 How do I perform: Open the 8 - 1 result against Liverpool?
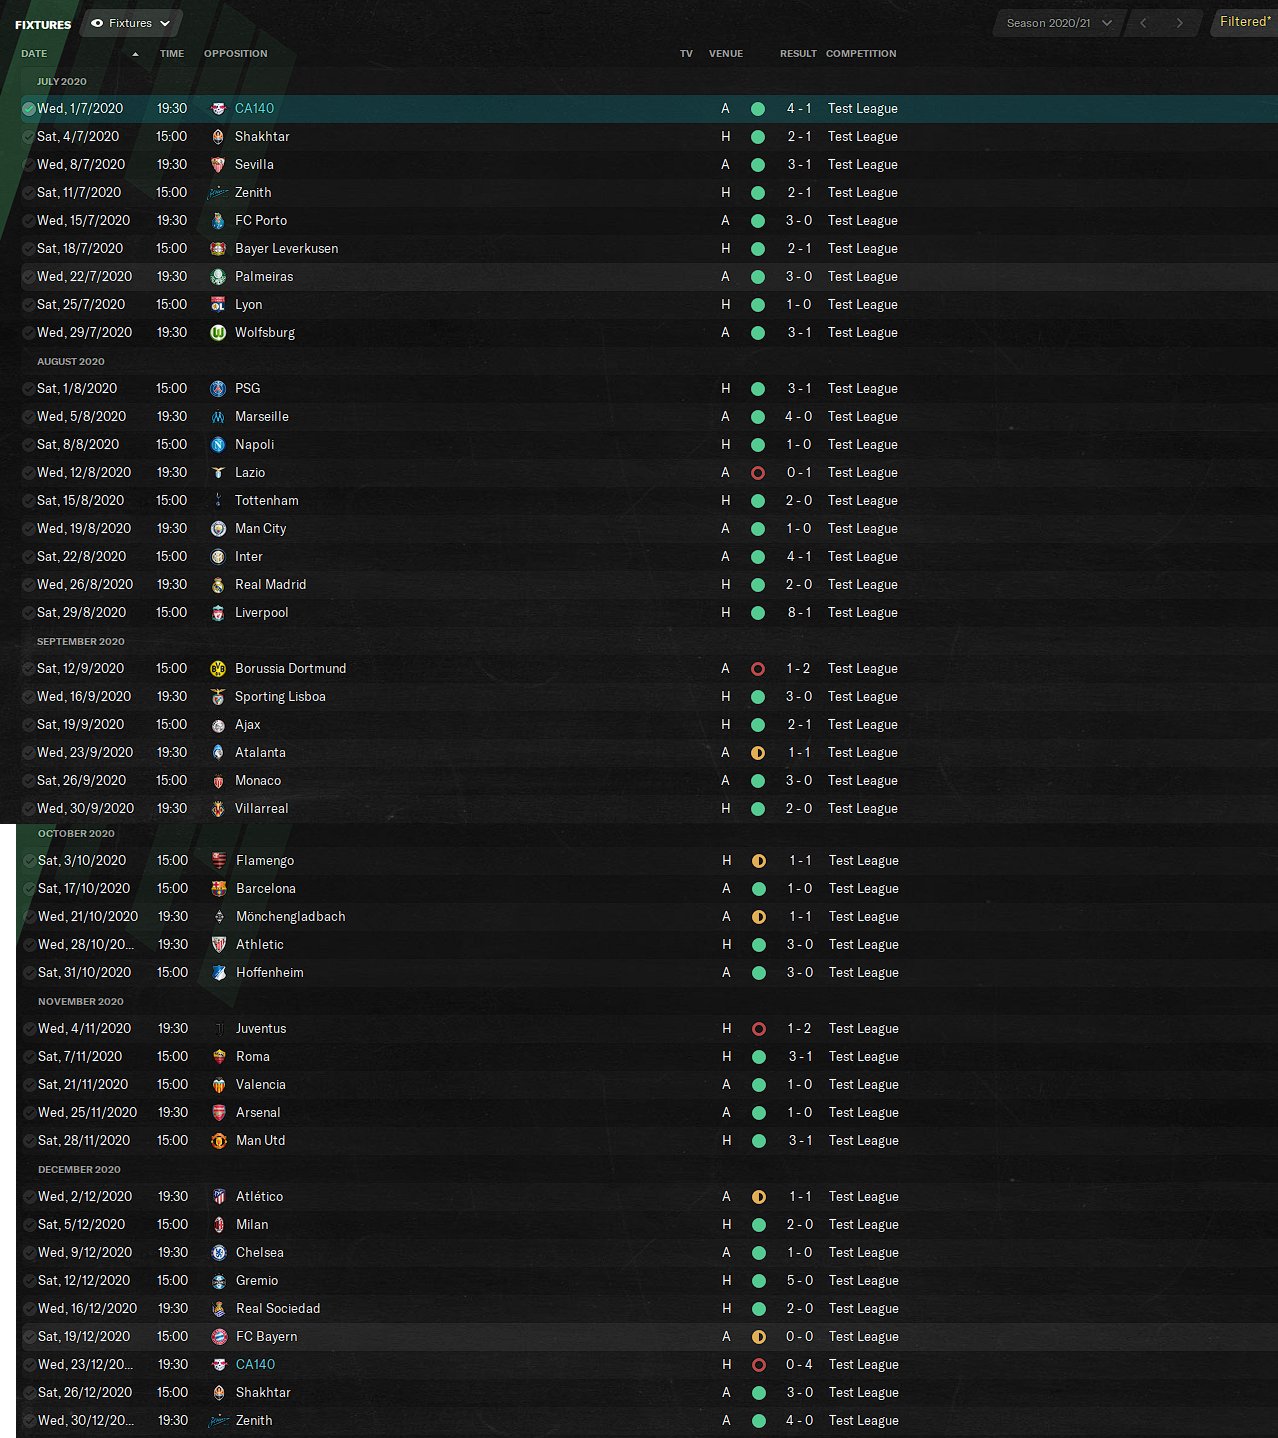[x=799, y=612]
